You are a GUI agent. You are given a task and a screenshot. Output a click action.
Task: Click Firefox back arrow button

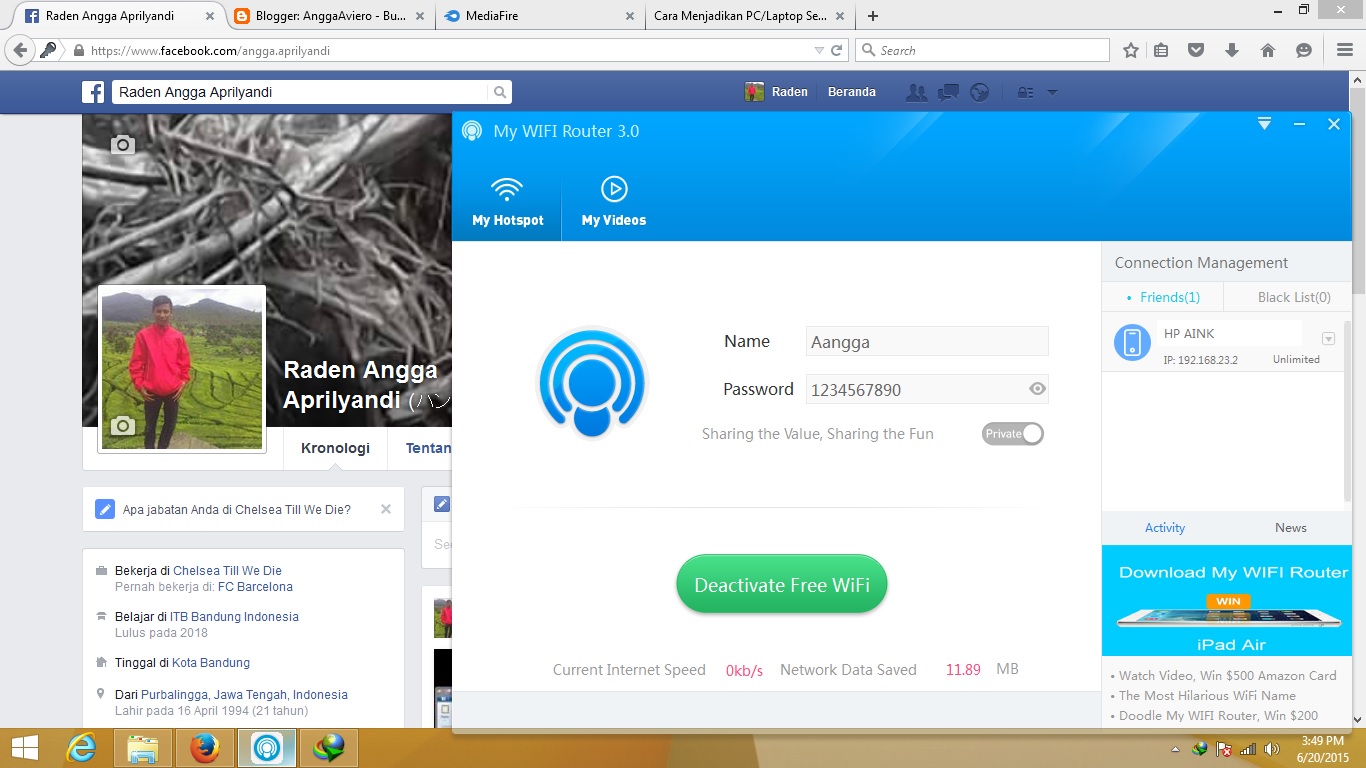[x=19, y=50]
